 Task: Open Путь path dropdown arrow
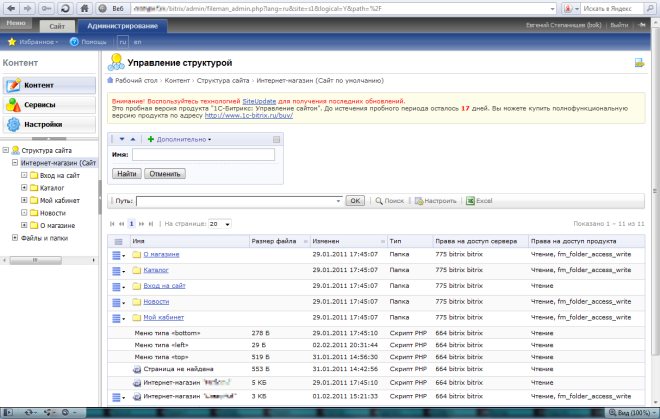click(x=338, y=201)
